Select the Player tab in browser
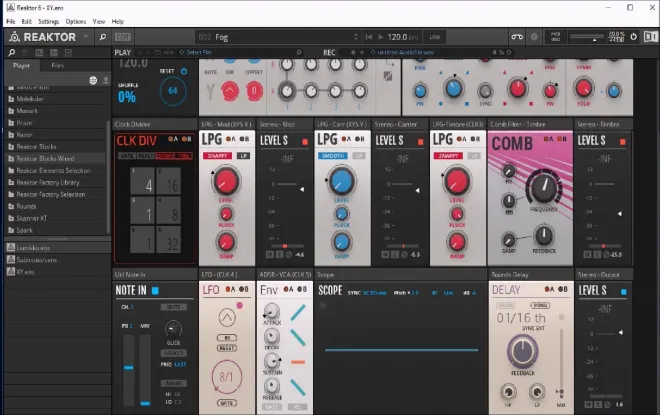Screen dimensions: 660x415 coord(21,65)
